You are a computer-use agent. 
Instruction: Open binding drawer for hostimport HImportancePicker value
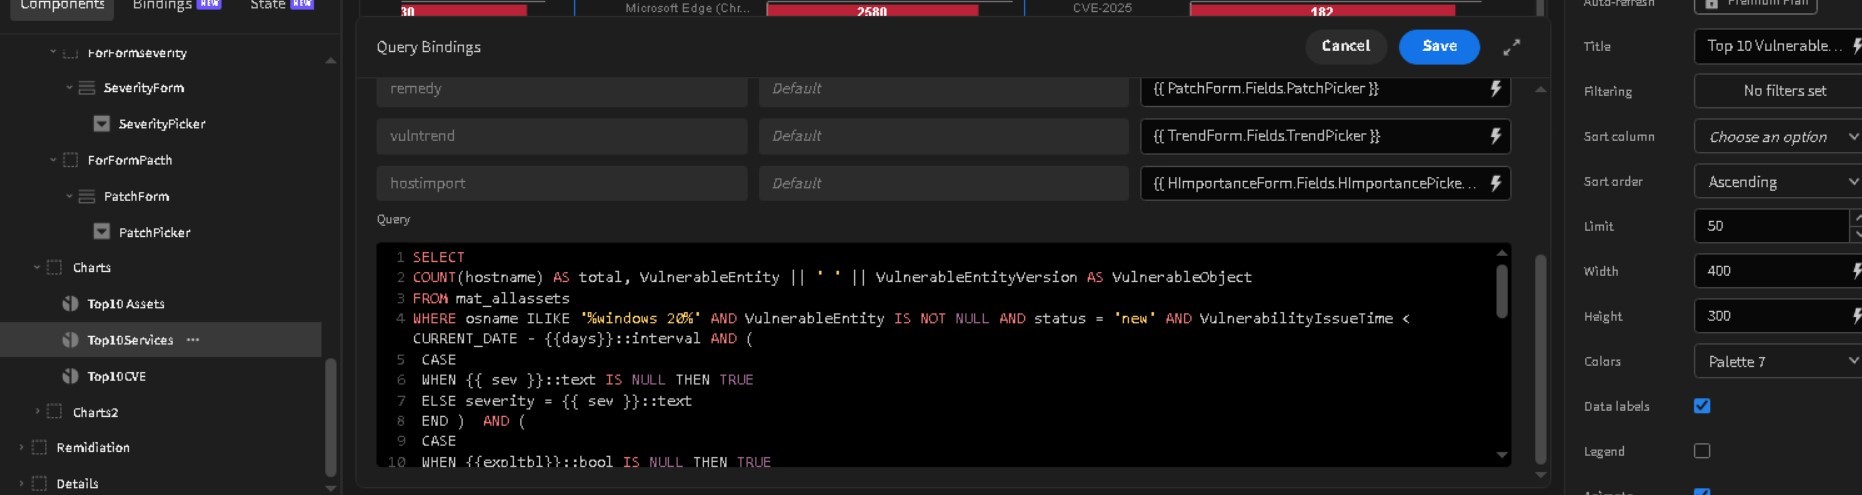click(1495, 184)
